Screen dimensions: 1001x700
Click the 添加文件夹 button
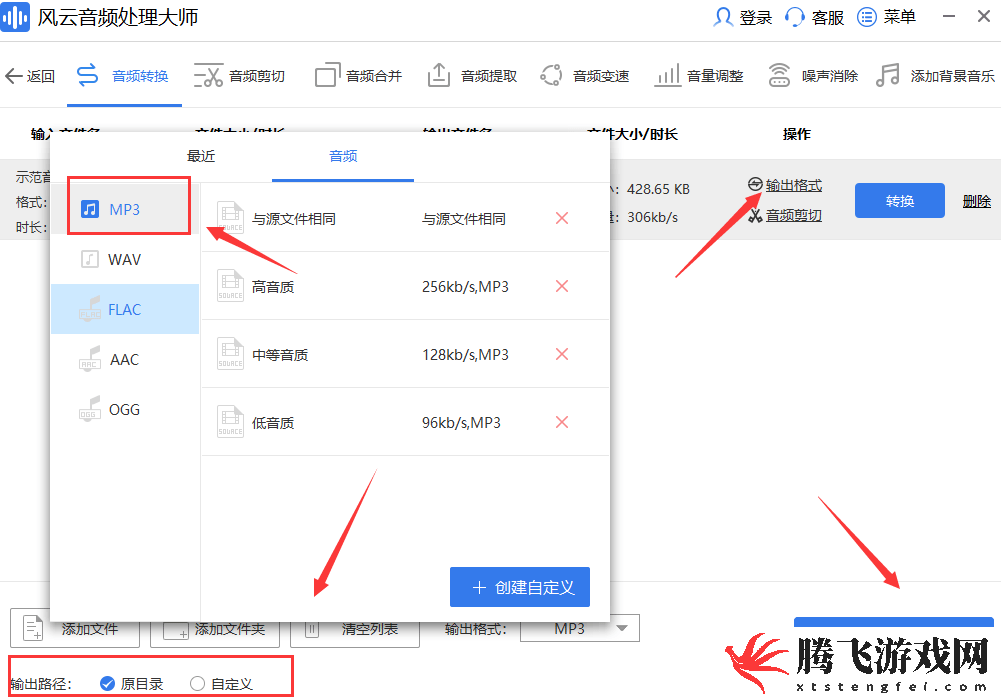pos(214,629)
